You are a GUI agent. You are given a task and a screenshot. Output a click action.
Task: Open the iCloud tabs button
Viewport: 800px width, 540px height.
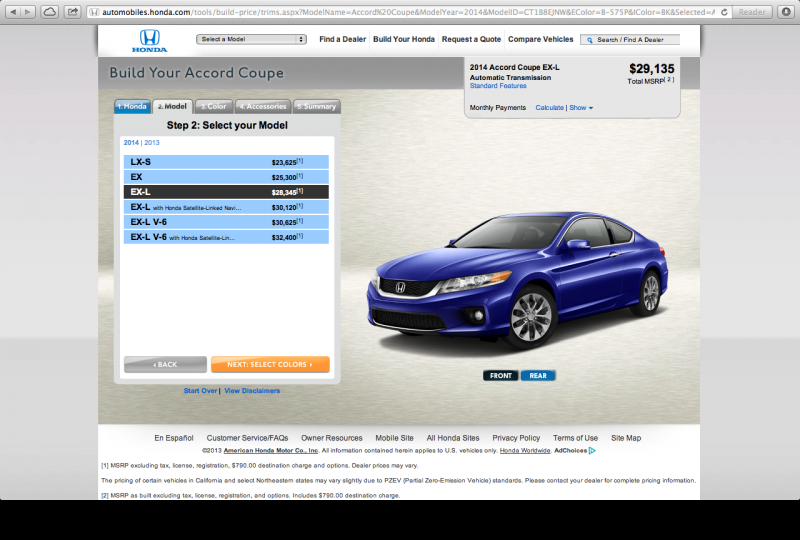49,12
